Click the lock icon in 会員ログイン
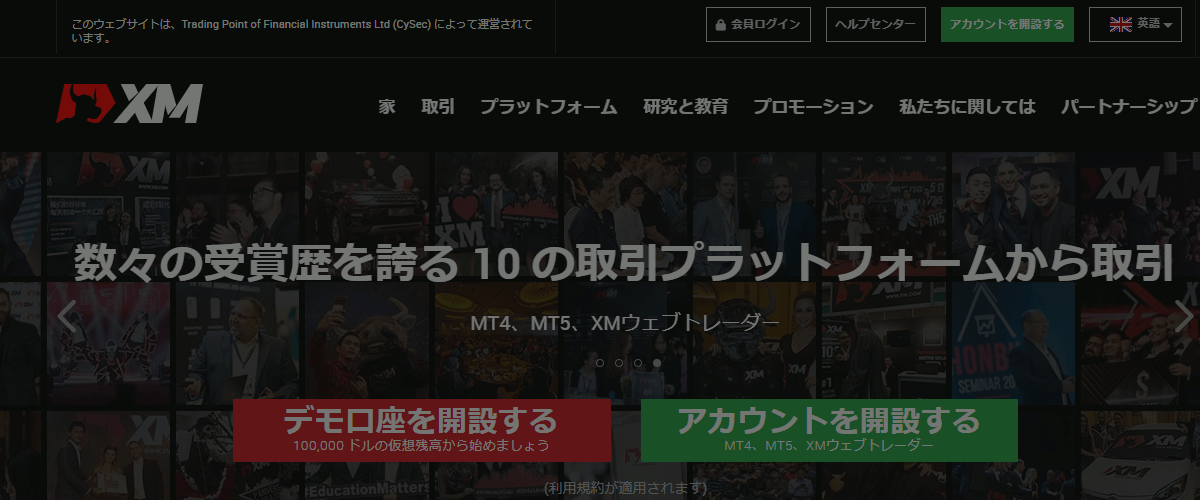Image resolution: width=1200 pixels, height=500 pixels. [x=720, y=25]
